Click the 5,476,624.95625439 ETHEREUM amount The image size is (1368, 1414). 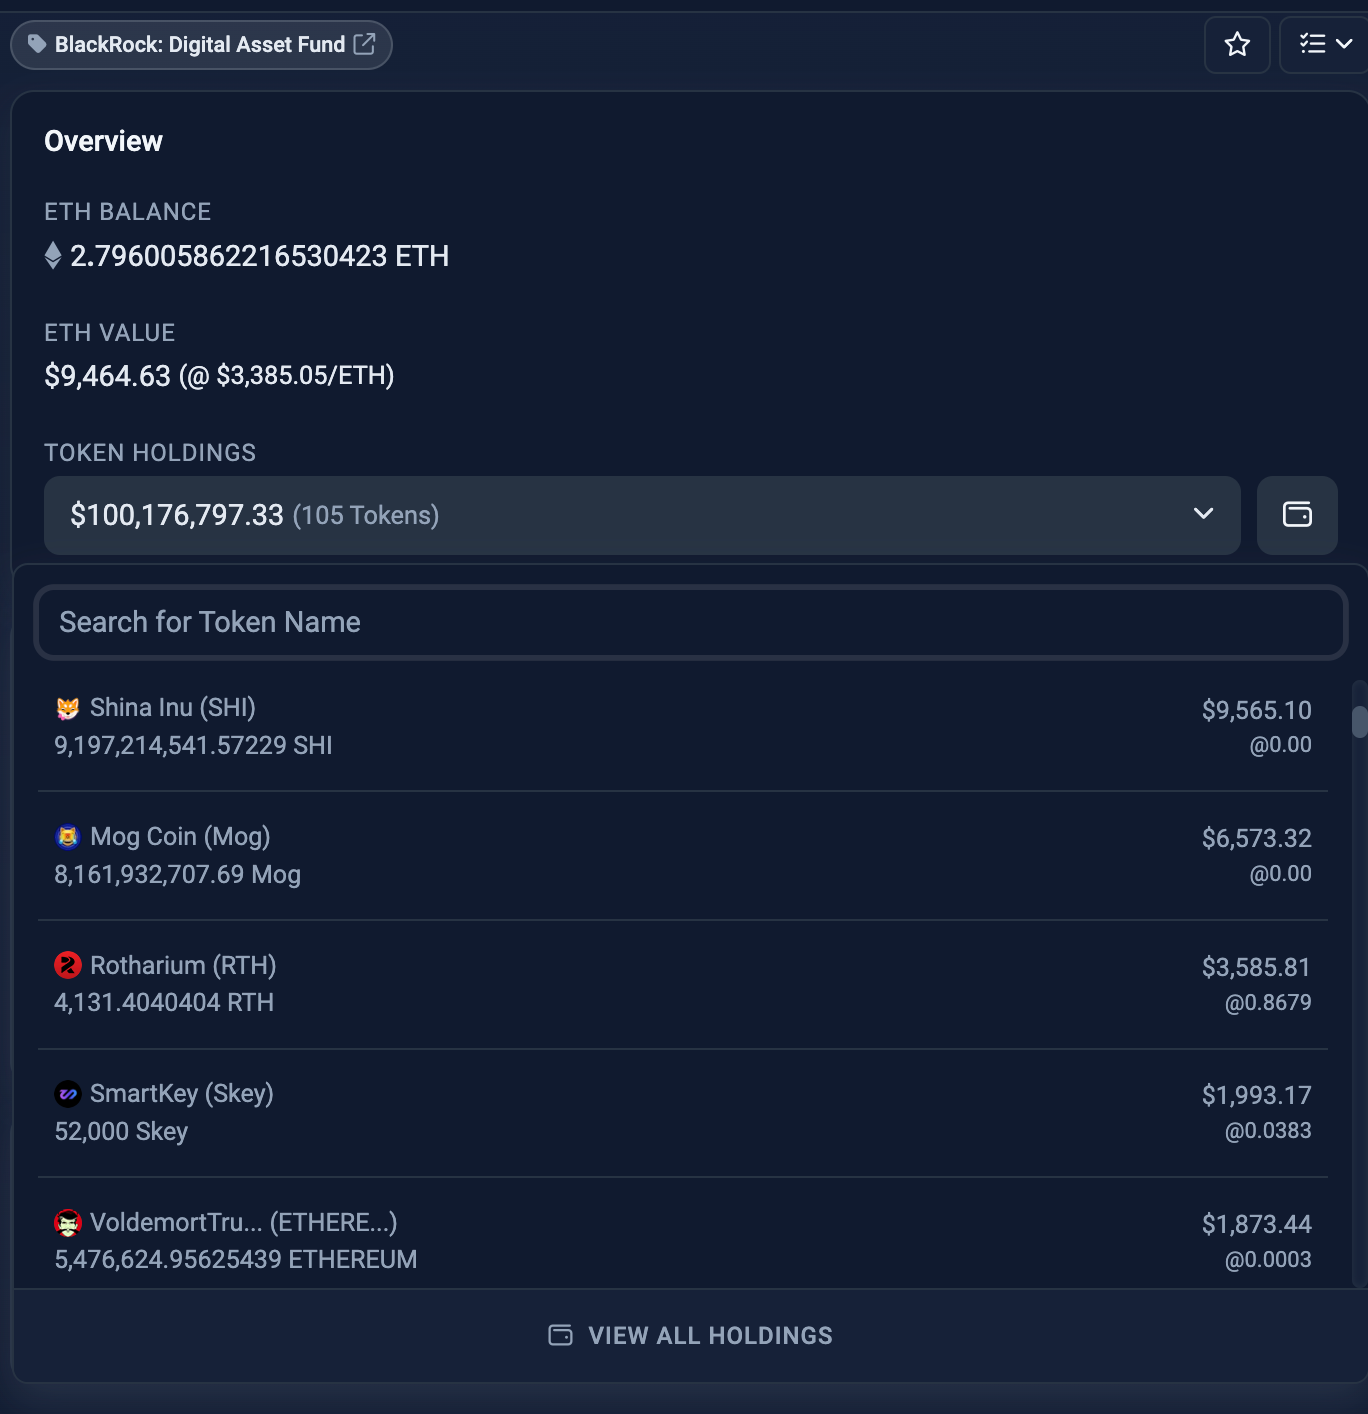[x=236, y=1259]
